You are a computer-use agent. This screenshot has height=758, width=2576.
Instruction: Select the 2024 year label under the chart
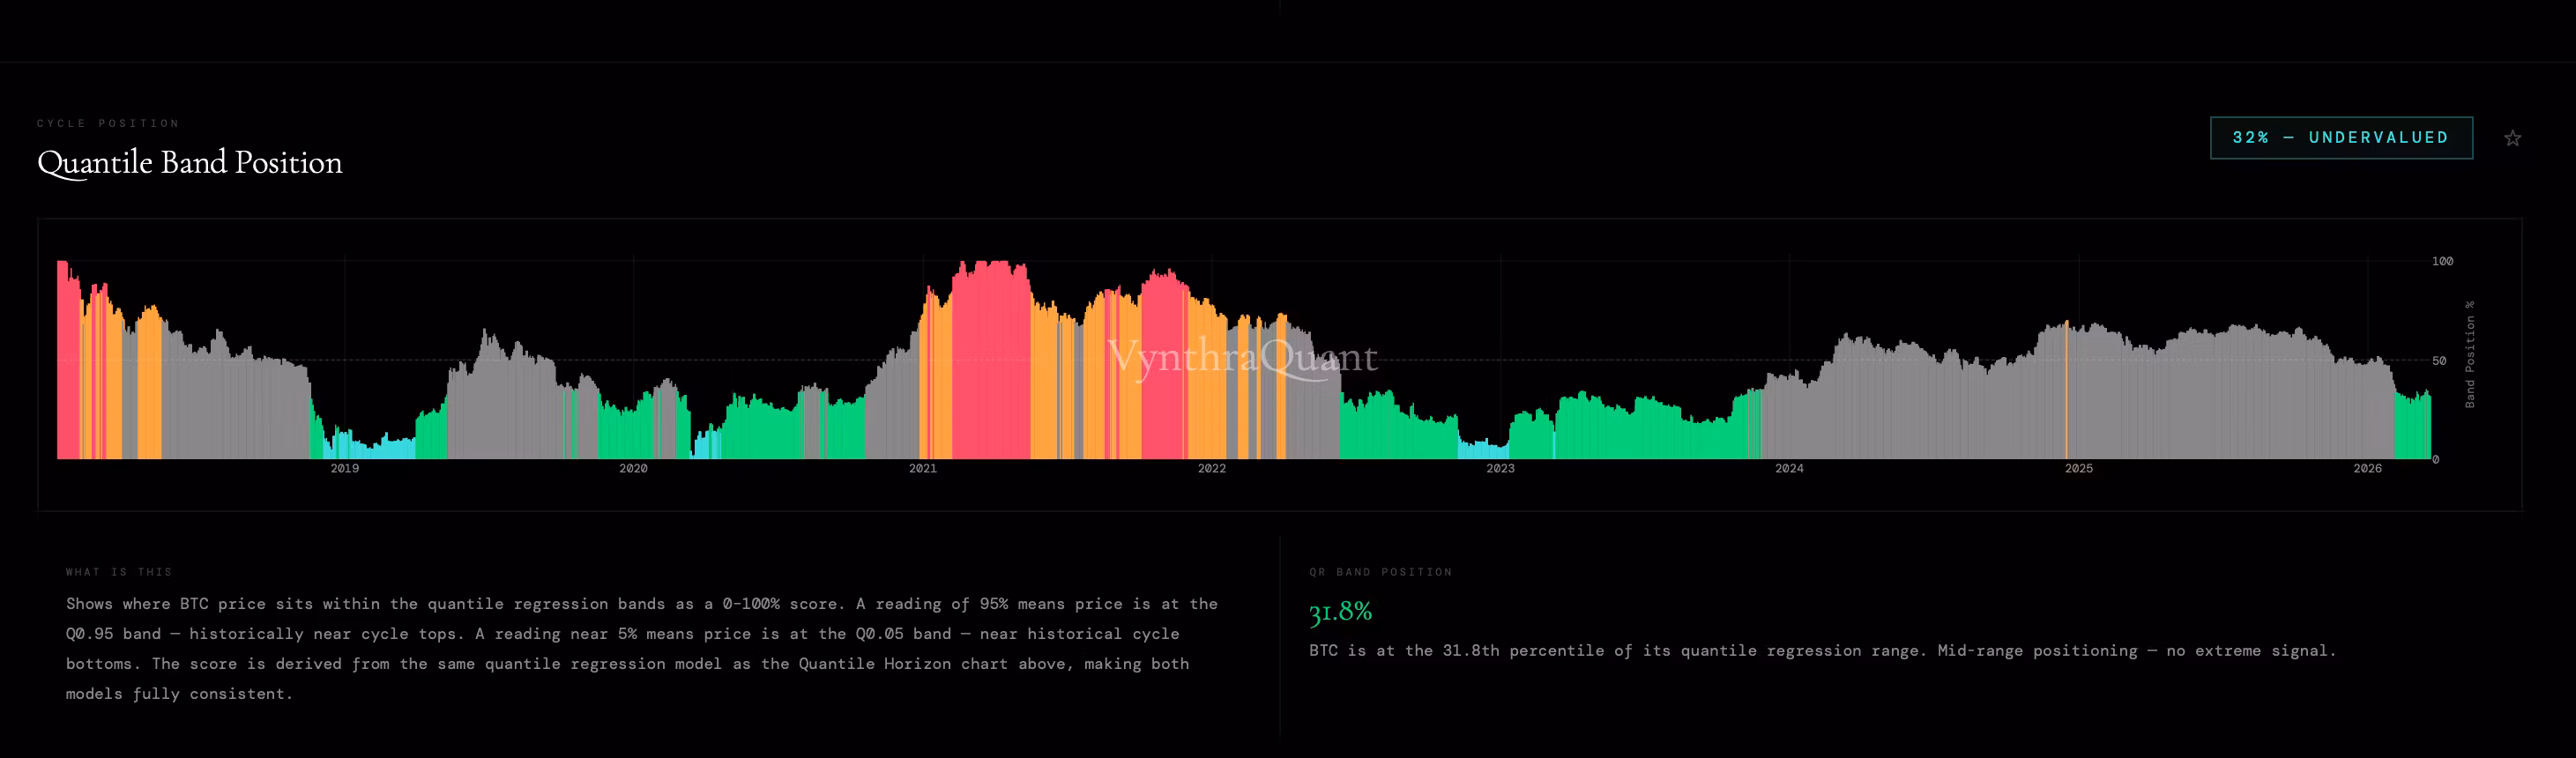coord(1789,468)
